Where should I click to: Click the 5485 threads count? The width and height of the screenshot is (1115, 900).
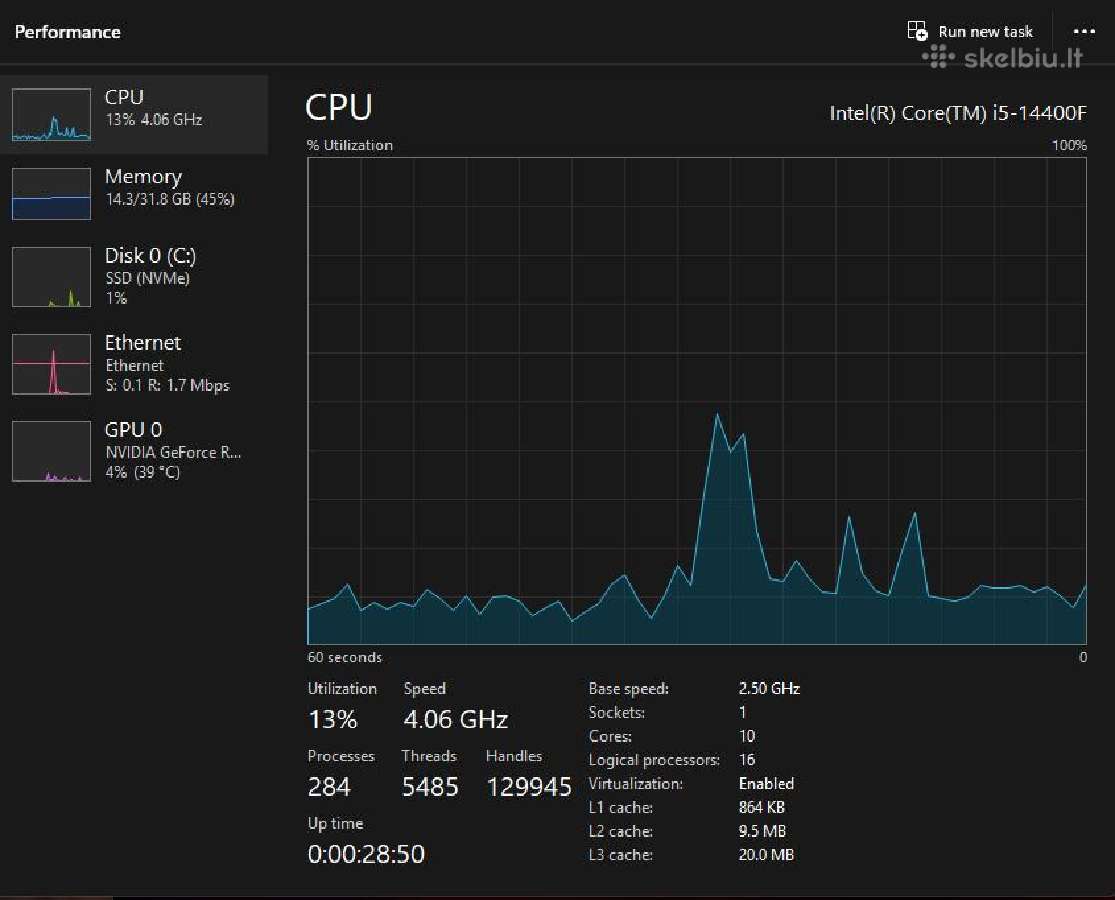pyautogui.click(x=430, y=787)
